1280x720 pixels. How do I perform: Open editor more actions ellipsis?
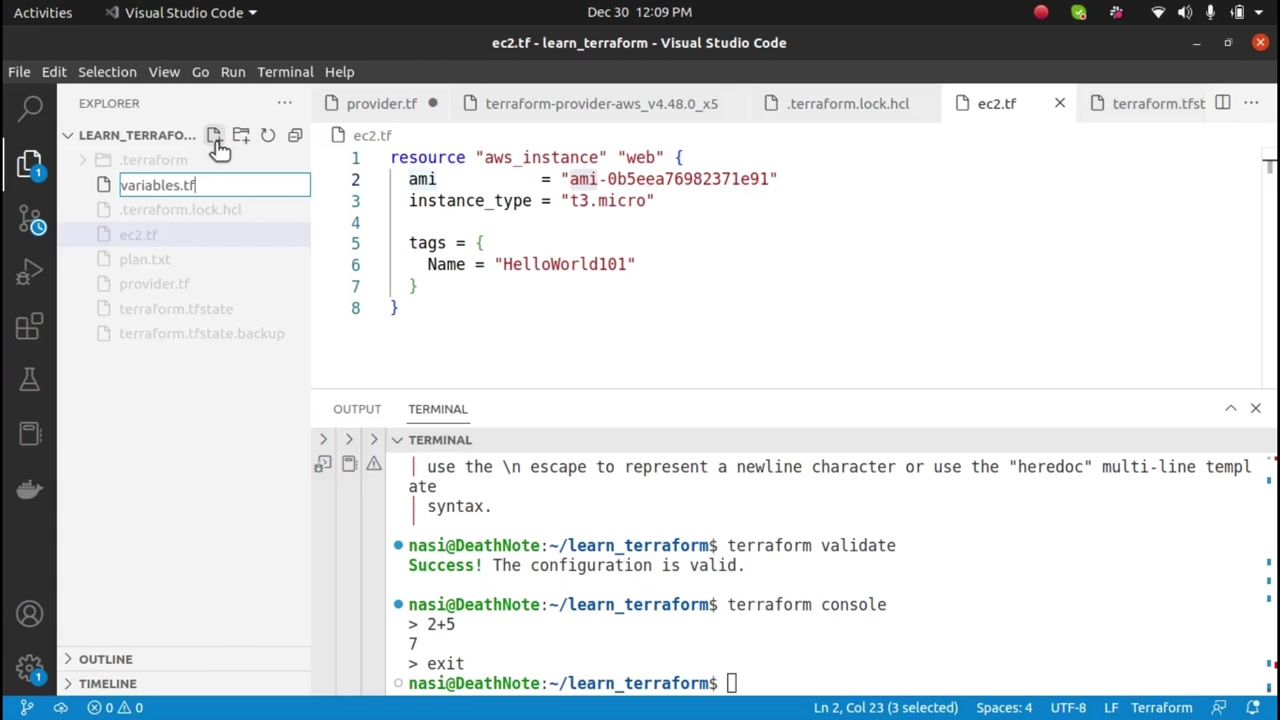coord(1251,103)
